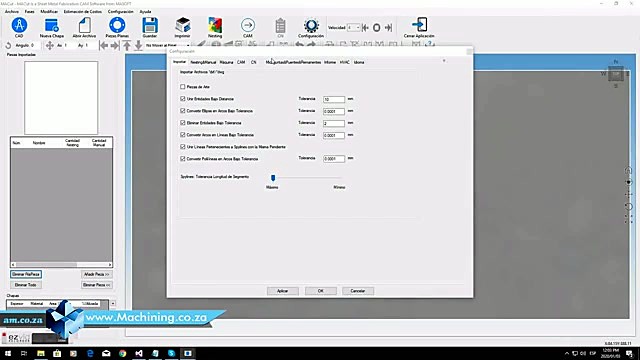640x360 pixels.
Task: Uncheck Convertir Polilíneas en Arcos Bajo Tolerancia
Action: point(182,158)
